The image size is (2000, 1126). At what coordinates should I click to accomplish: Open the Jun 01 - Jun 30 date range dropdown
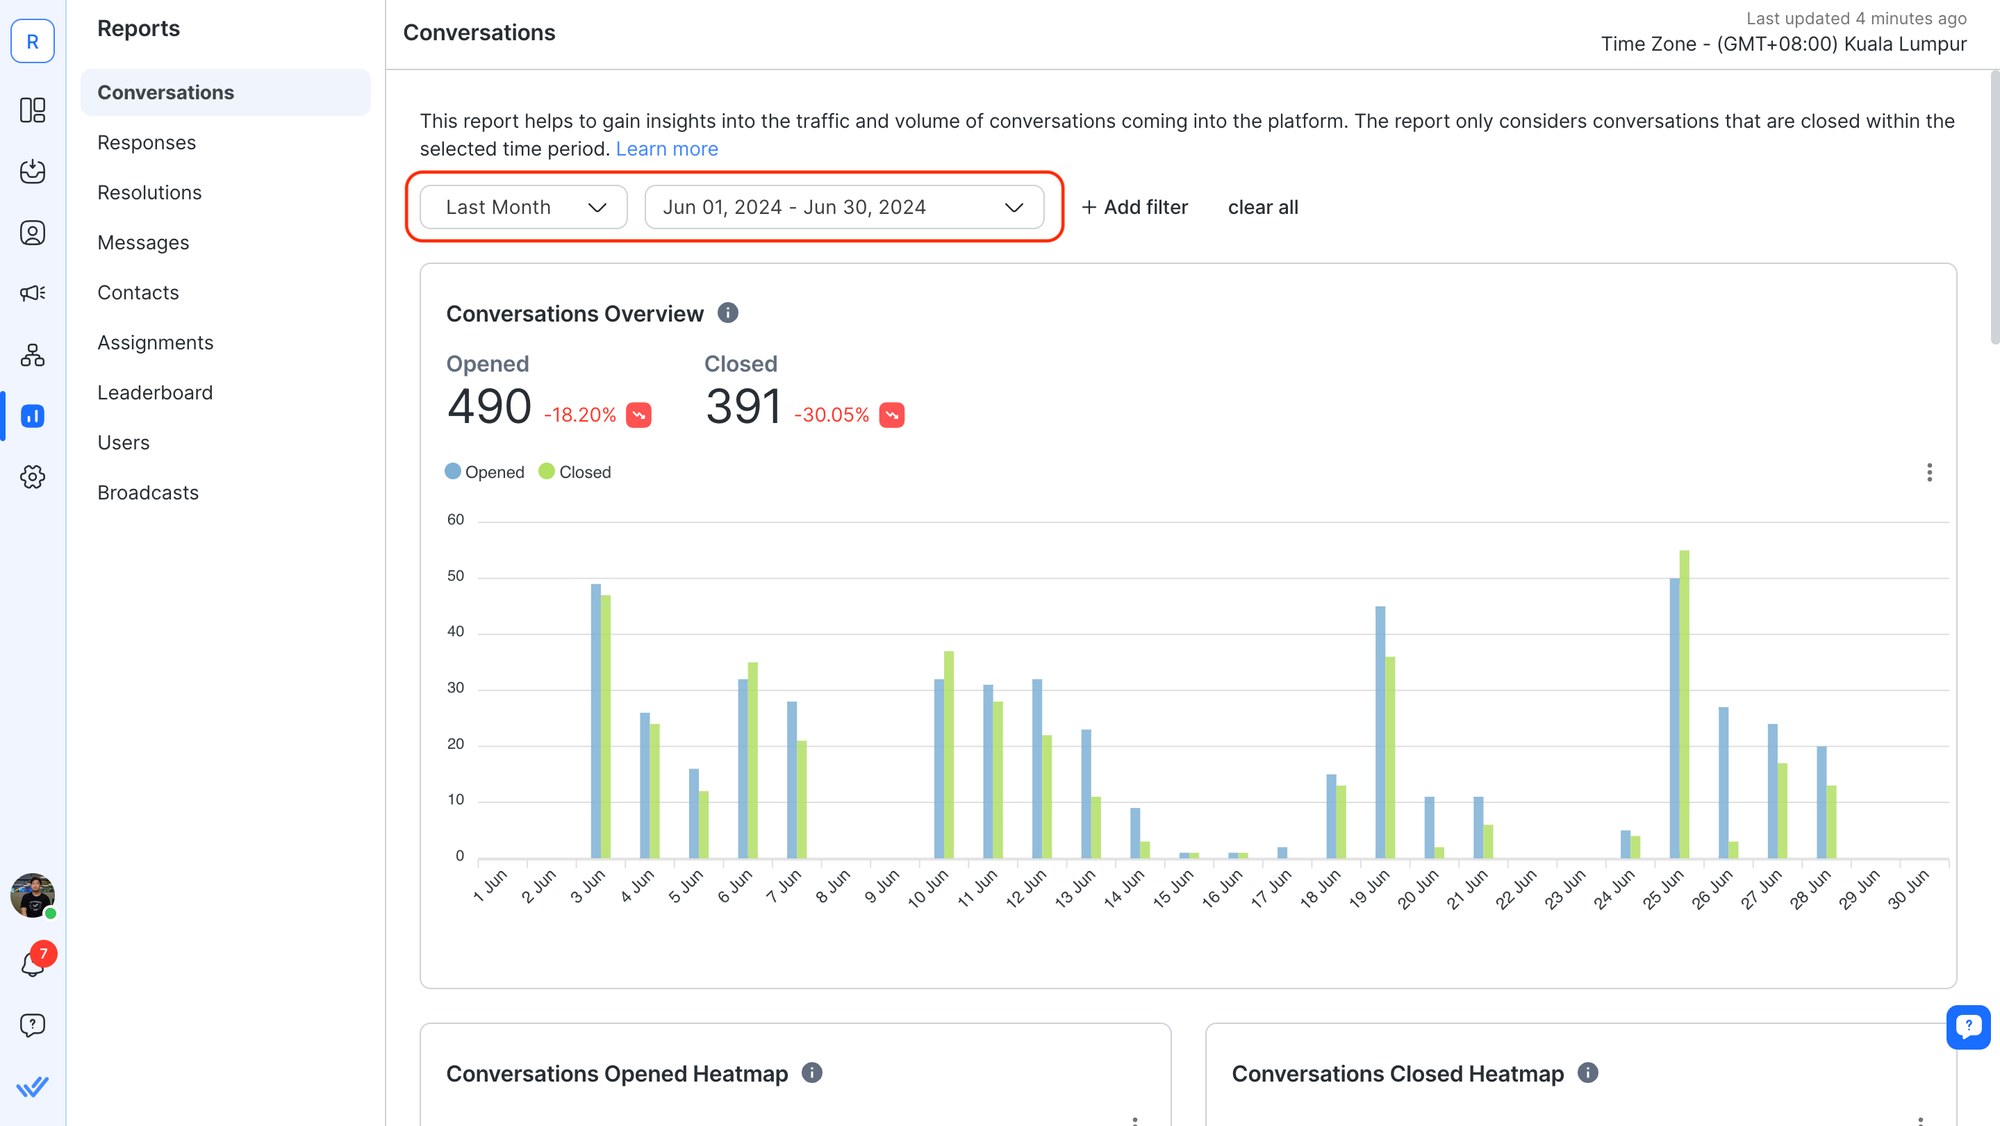tap(844, 207)
